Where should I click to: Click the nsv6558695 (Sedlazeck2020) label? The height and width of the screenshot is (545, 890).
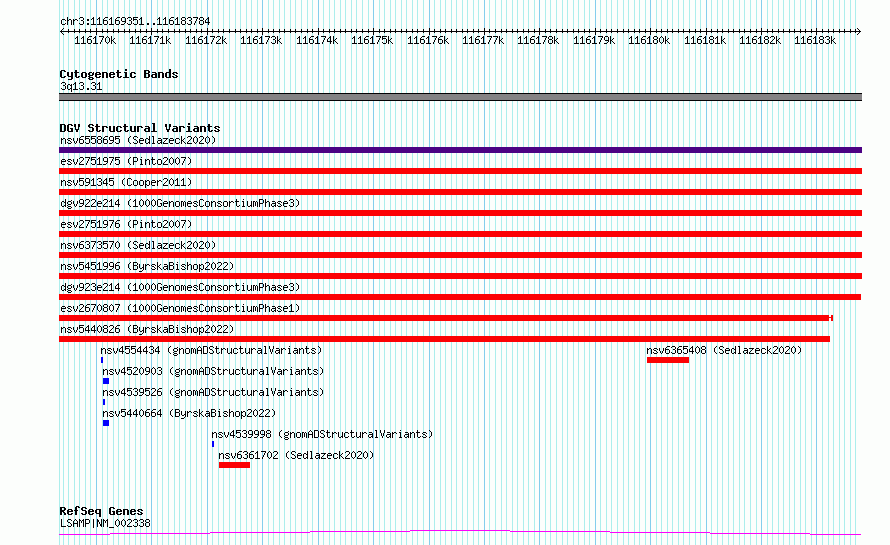click(138, 140)
